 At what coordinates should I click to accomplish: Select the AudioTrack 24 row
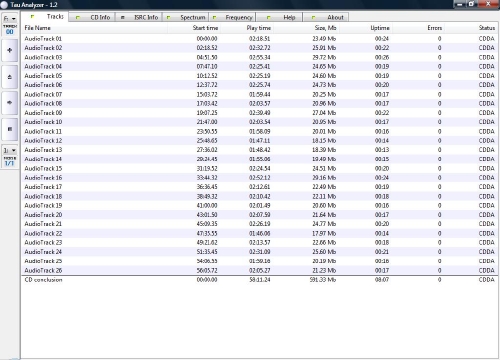(x=260, y=252)
